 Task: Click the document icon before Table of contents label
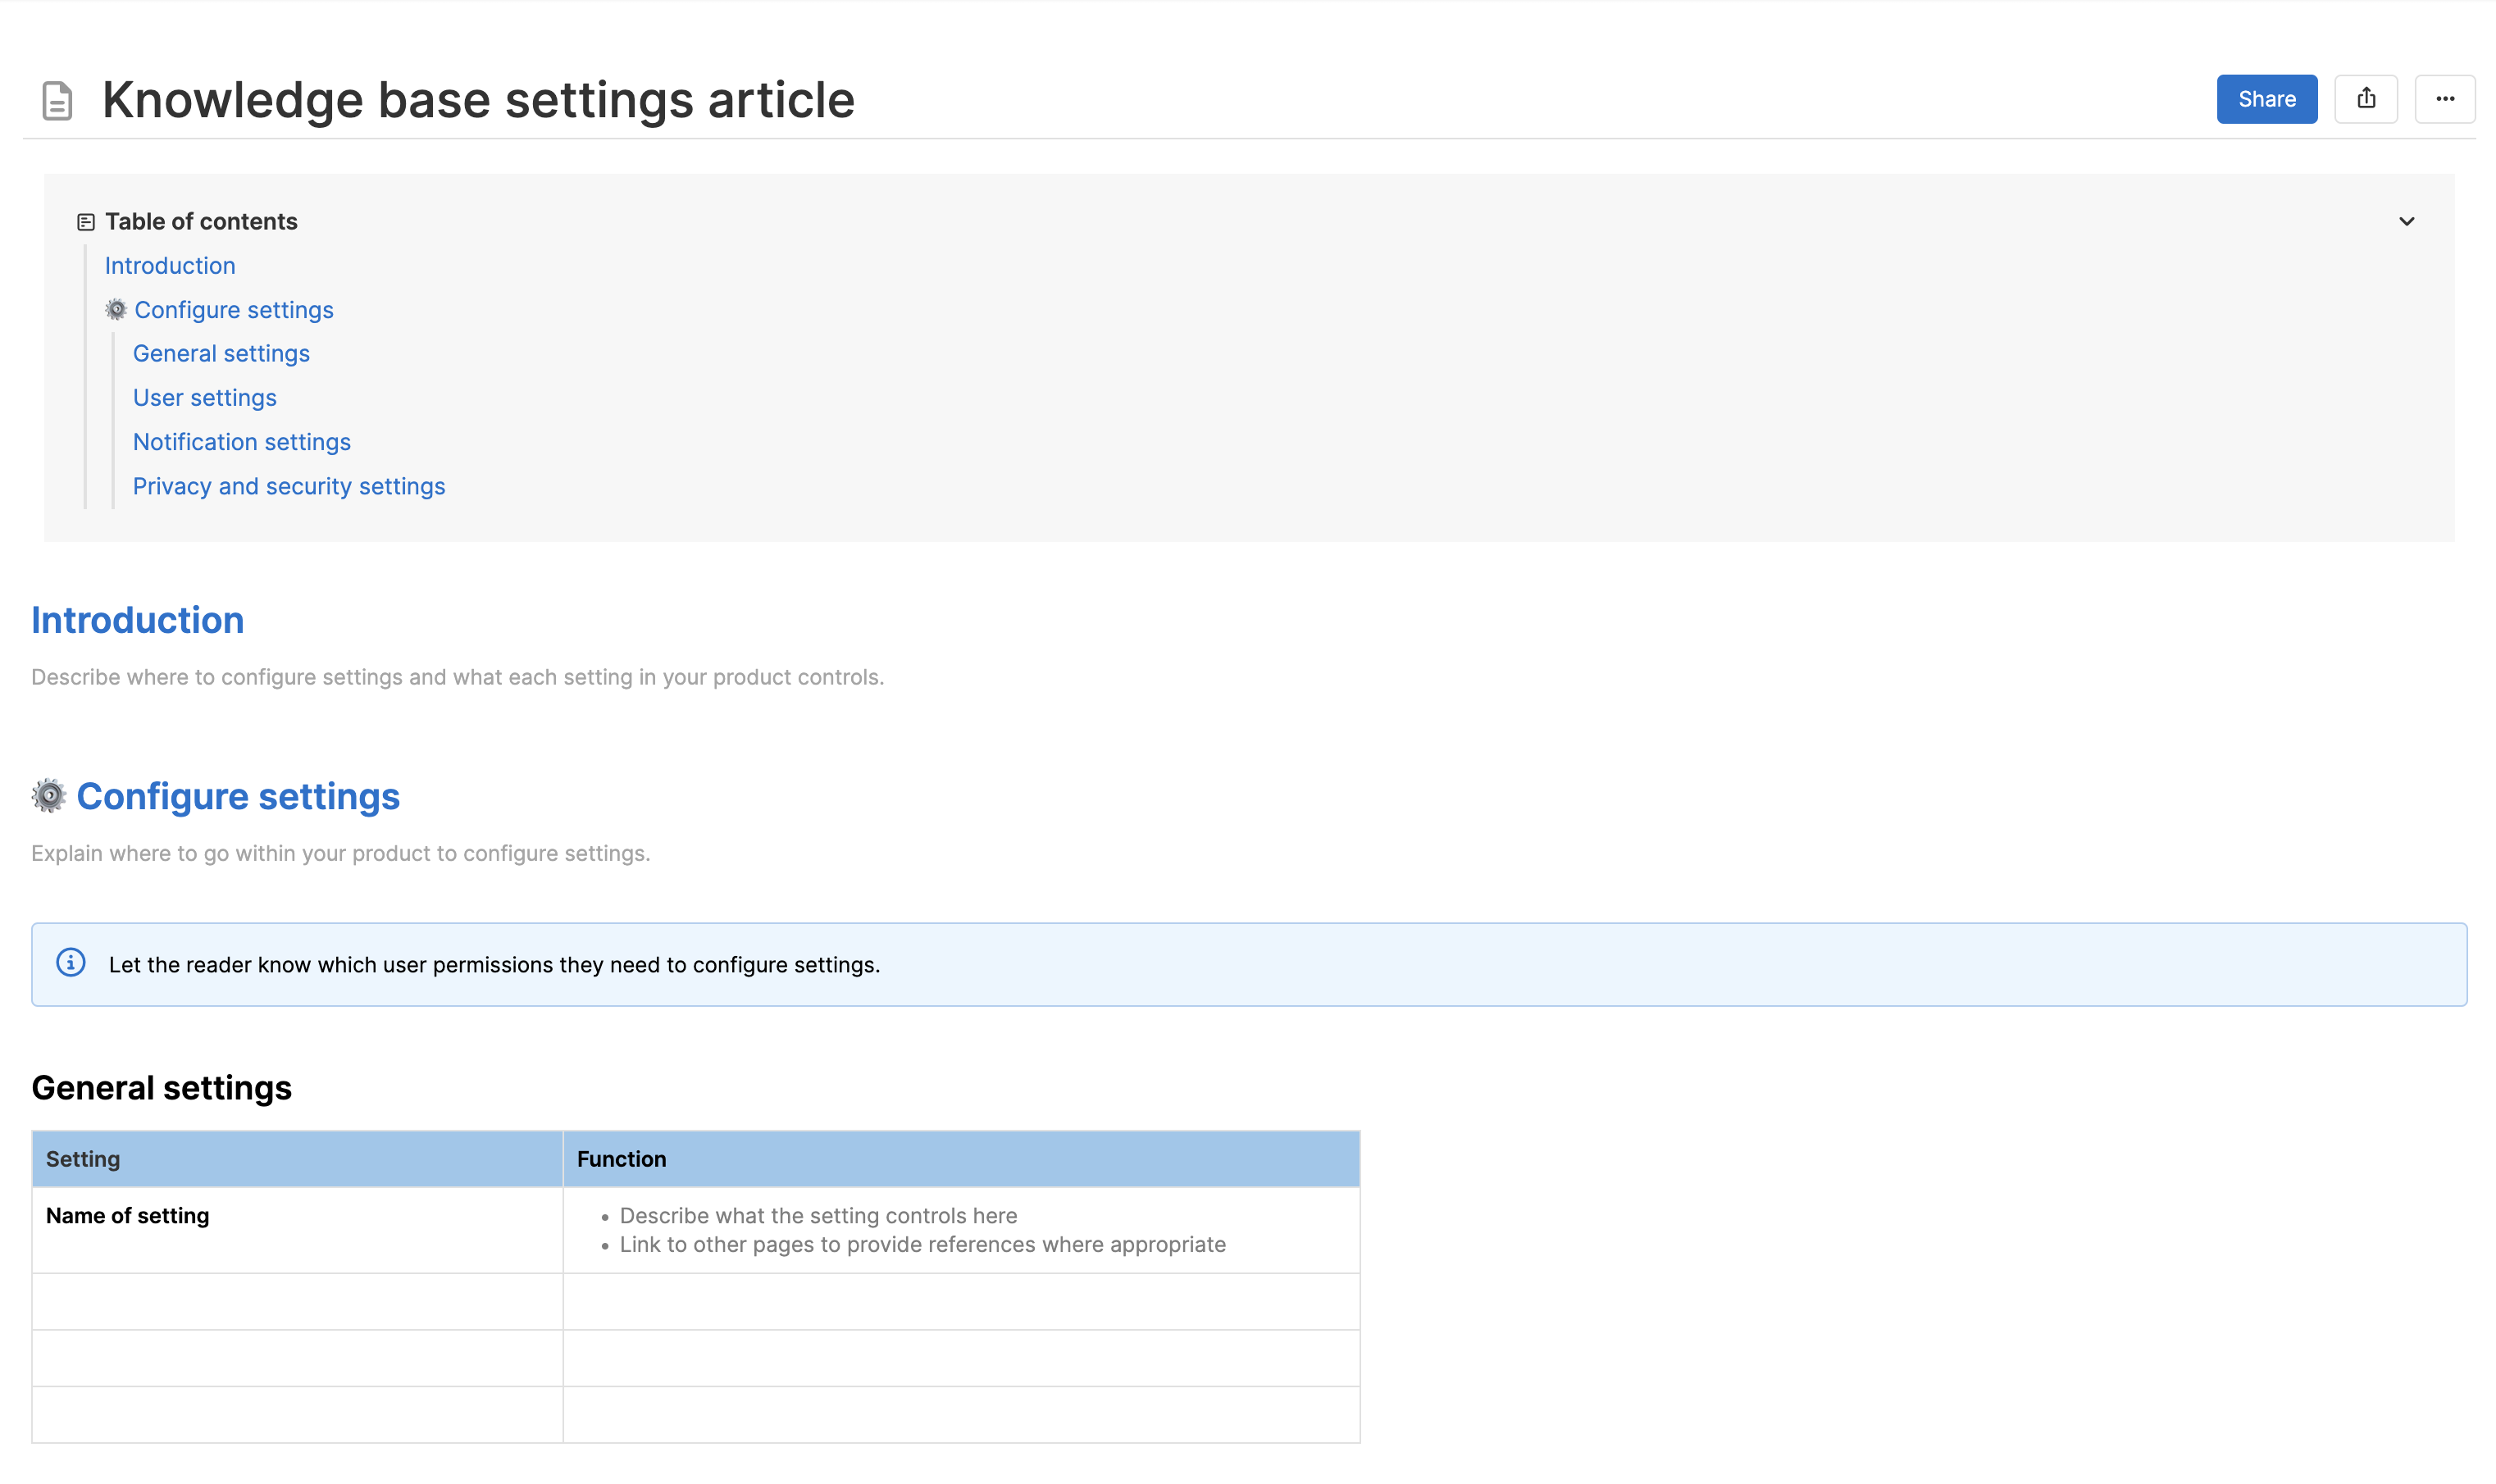tap(85, 221)
